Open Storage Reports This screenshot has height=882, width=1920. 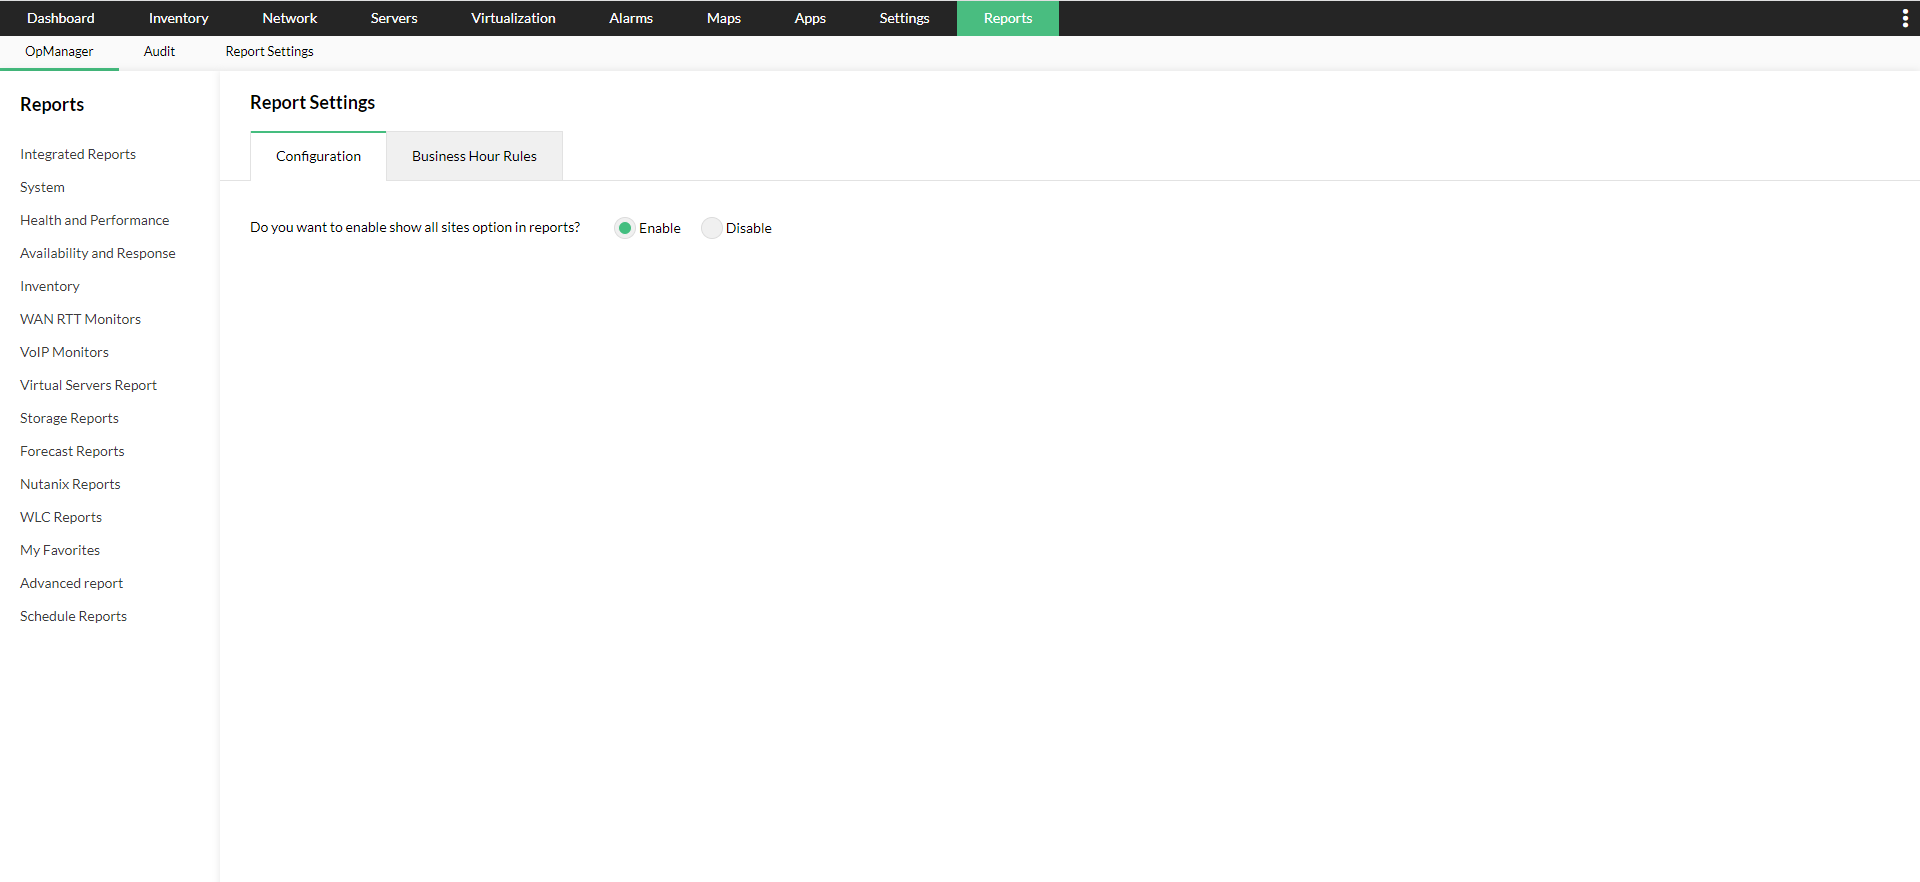pyautogui.click(x=69, y=418)
